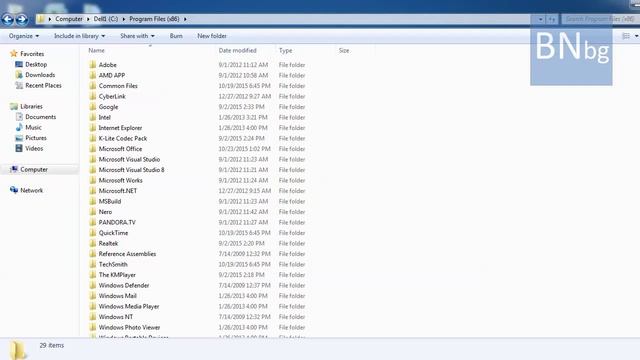
Task: Click the Network icon in sidebar
Action: (14, 190)
